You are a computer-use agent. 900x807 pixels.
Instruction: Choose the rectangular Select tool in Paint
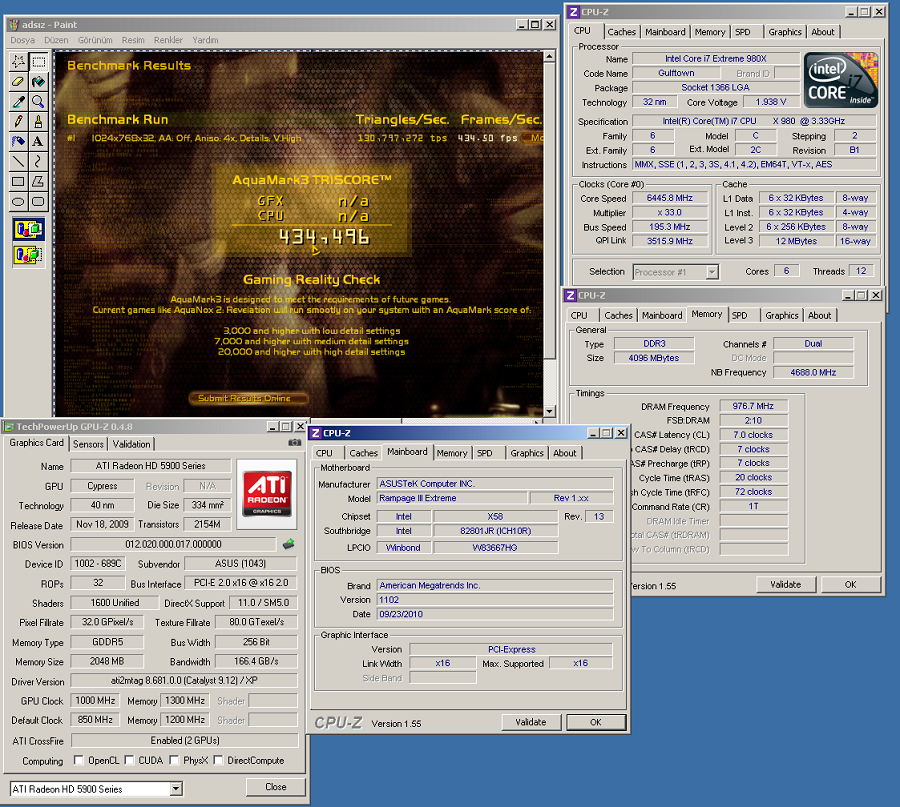pos(38,61)
